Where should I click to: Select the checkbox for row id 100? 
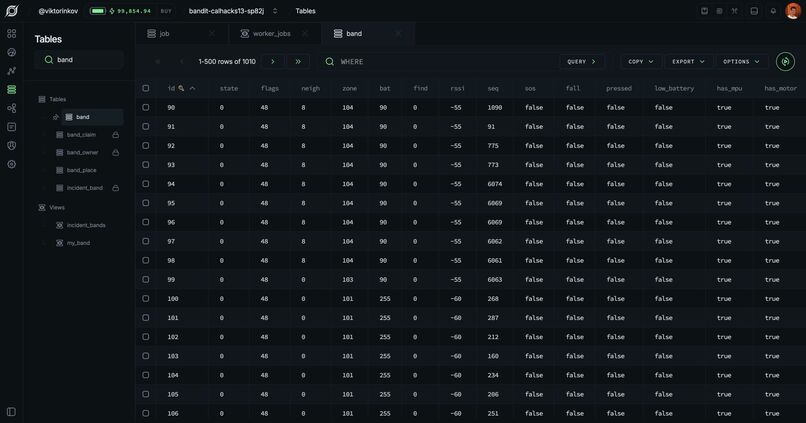click(x=146, y=299)
